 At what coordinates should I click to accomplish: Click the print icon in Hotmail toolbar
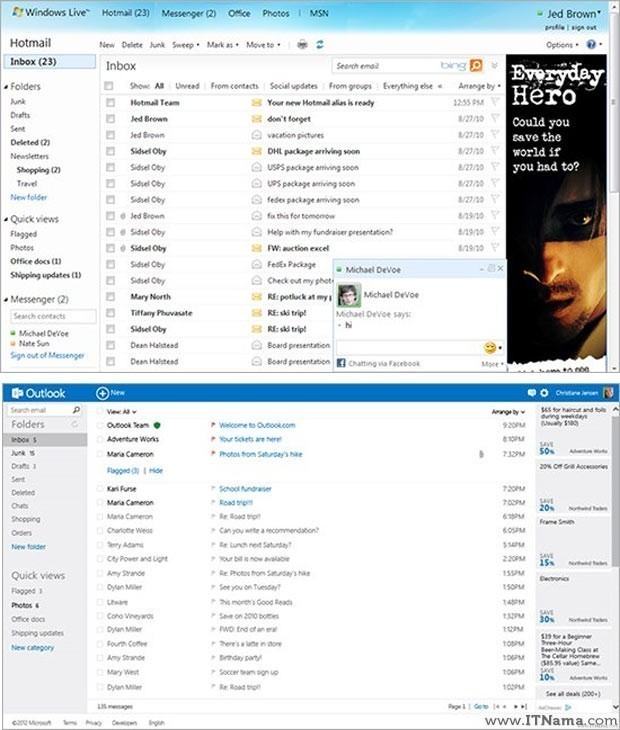pos(303,45)
